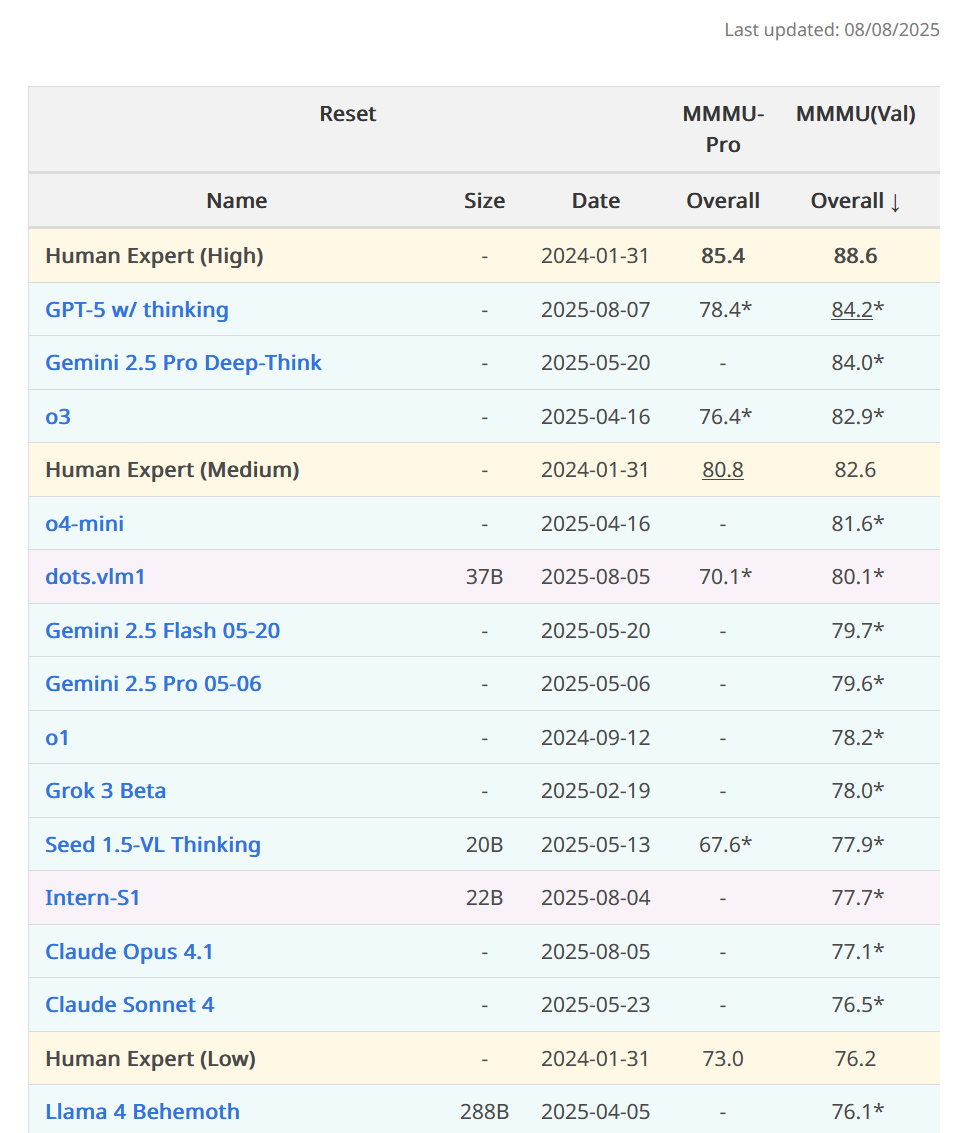
Task: Sort by MMMU-Pro column group header
Action: click(x=723, y=129)
